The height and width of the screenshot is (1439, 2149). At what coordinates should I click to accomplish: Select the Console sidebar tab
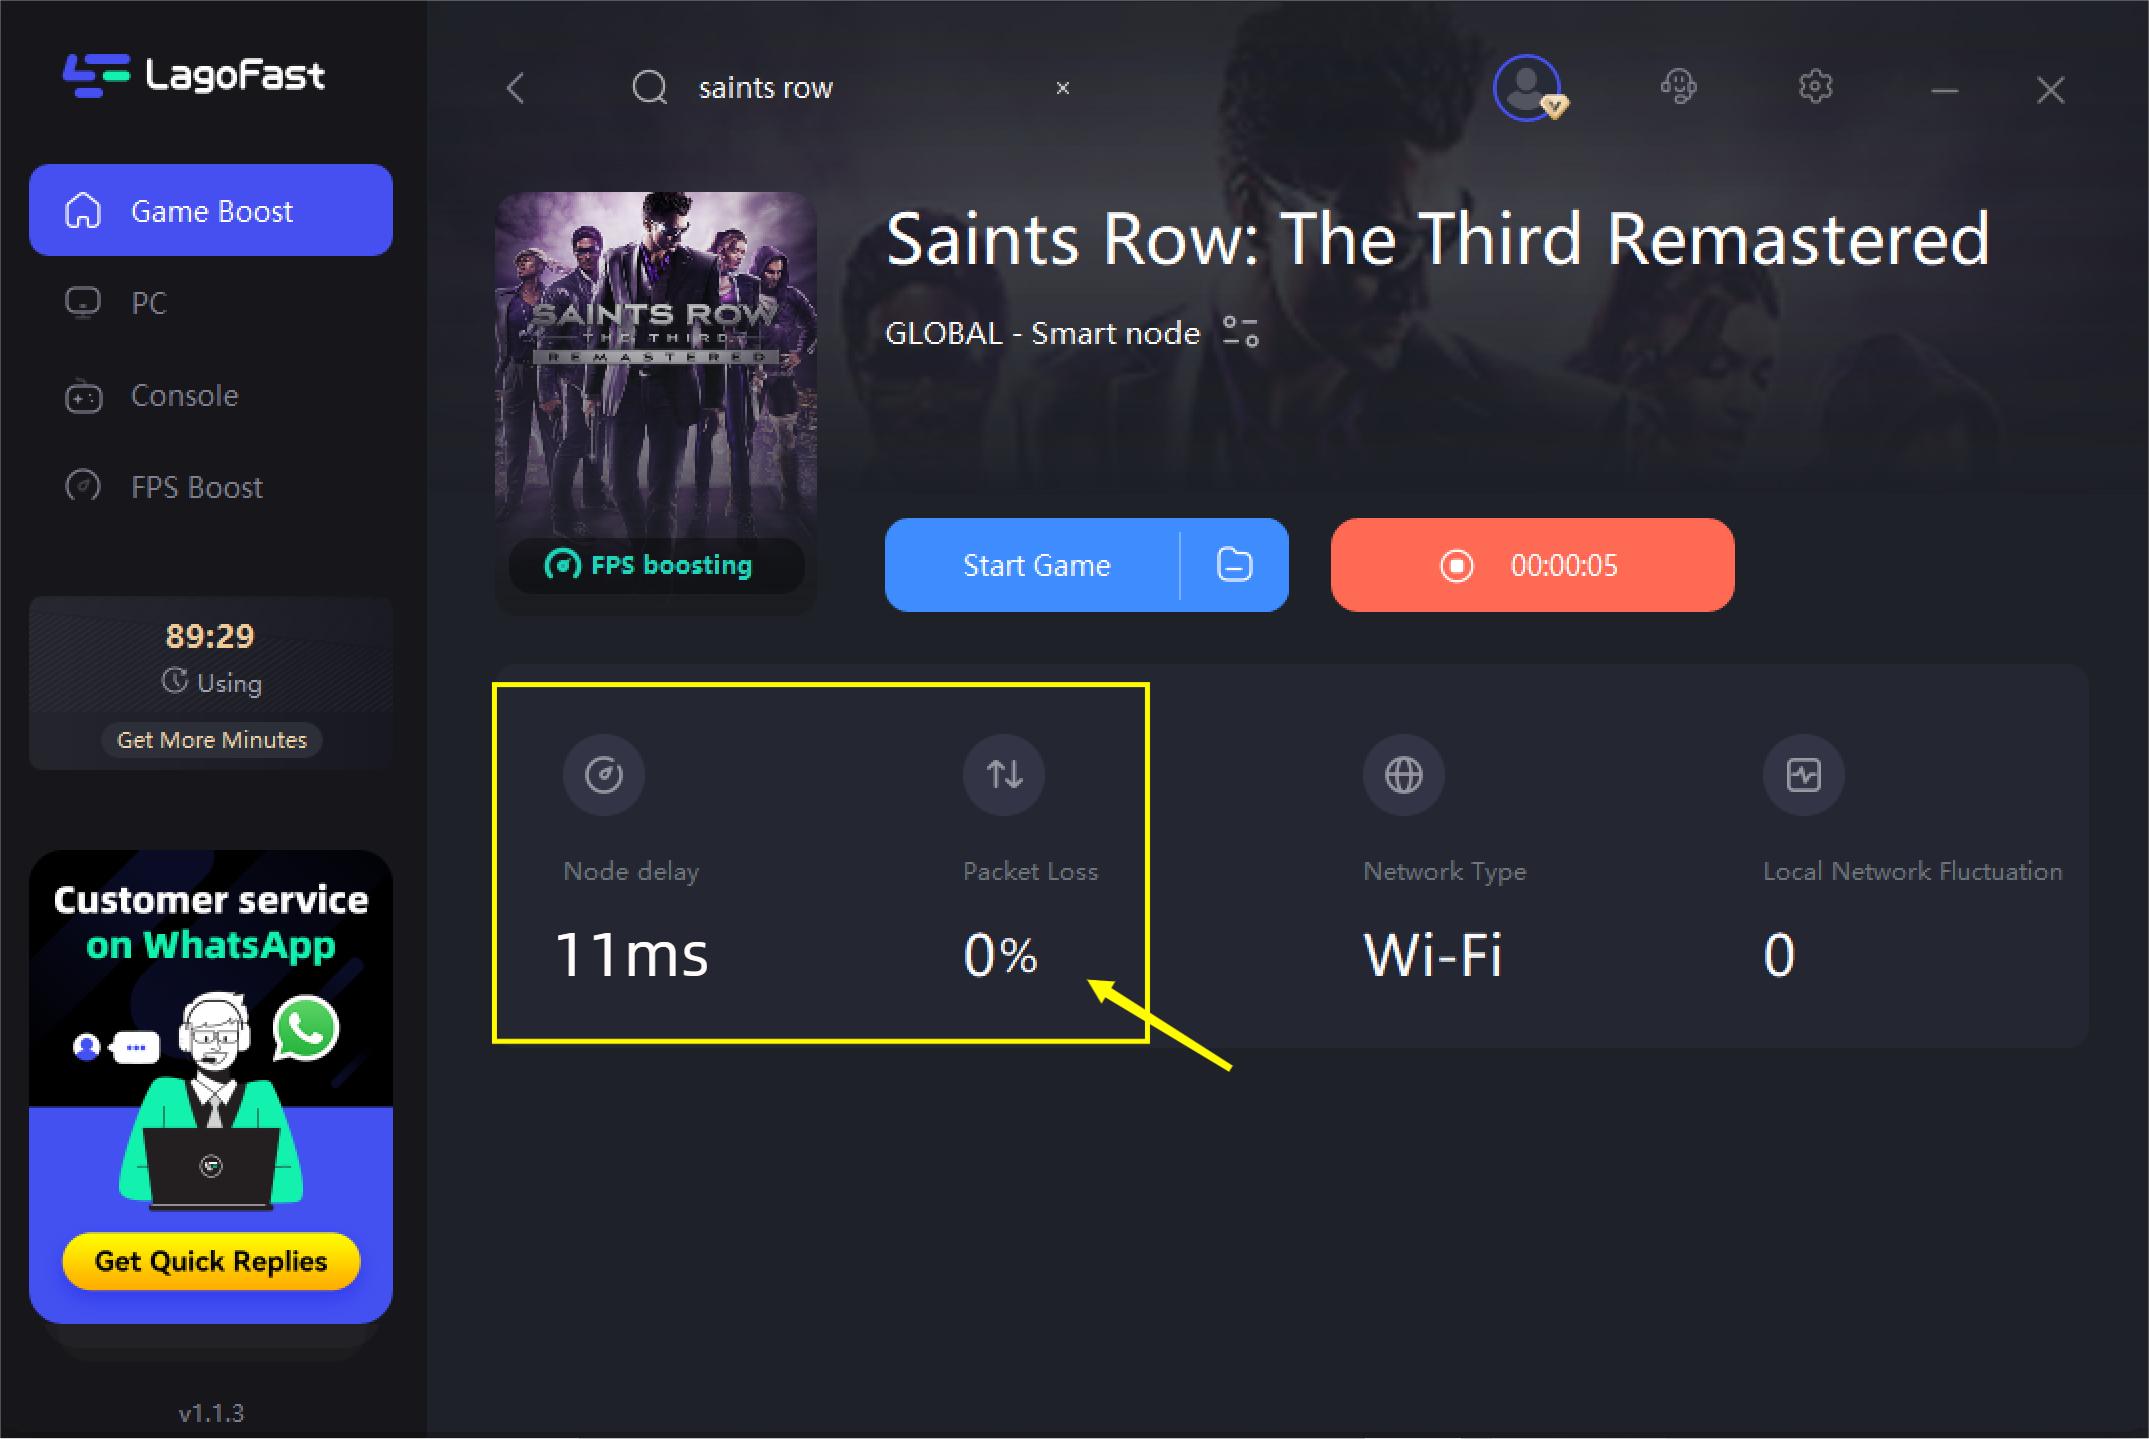(183, 395)
